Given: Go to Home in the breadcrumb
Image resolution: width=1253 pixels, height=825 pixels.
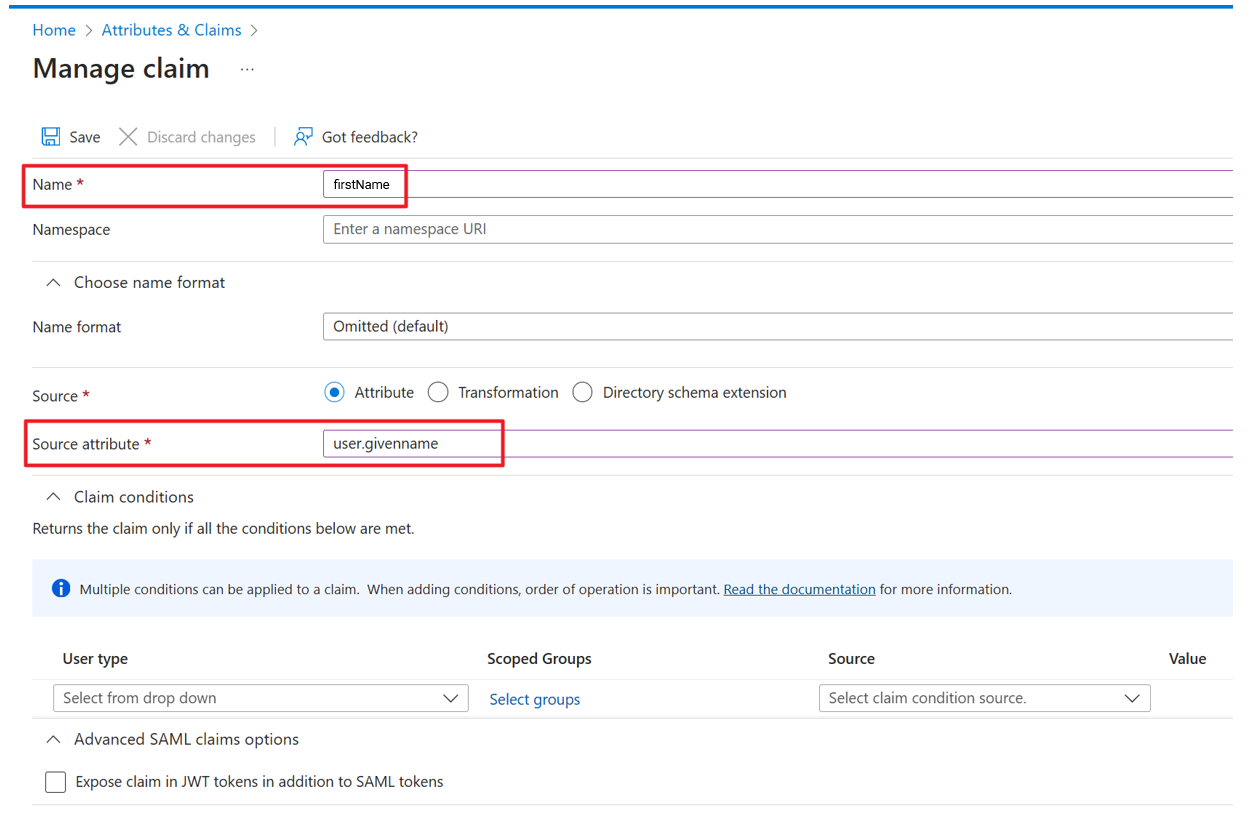Looking at the screenshot, I should coord(54,30).
